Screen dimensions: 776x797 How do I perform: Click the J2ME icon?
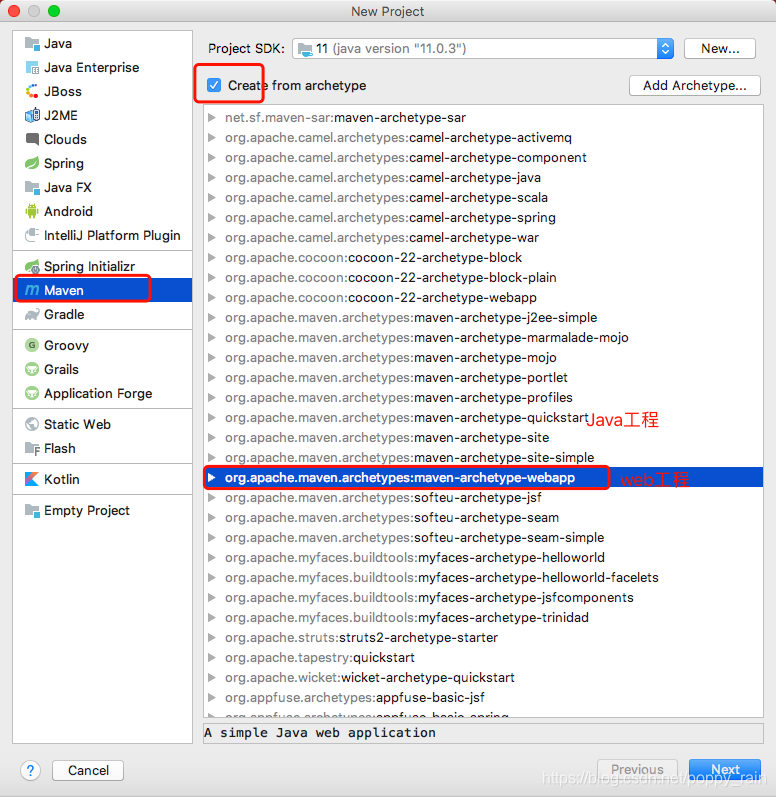pos(32,115)
